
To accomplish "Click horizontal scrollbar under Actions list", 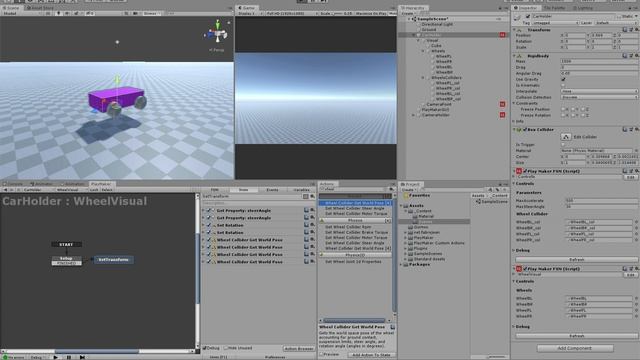I will (x=354, y=320).
